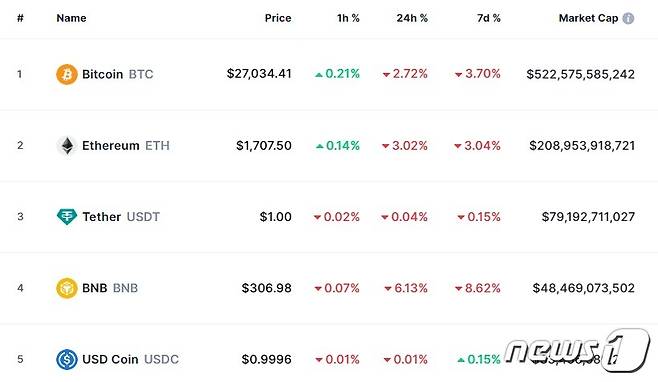Open the Bitcoin BTC name link

[x=118, y=74]
